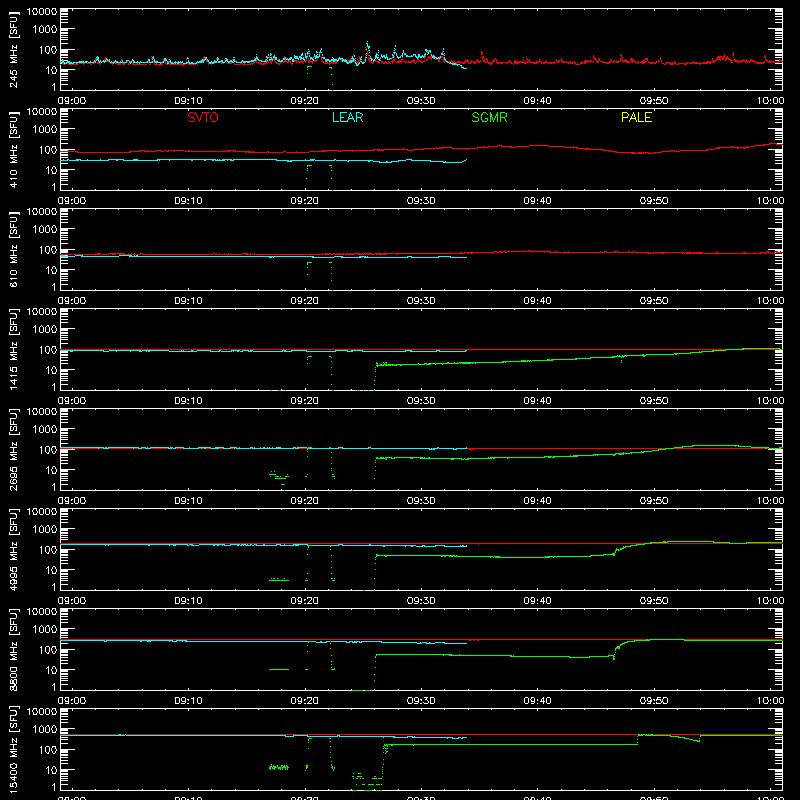Screen dimensions: 800x800
Task: Select the "410 MHz [SFU]" axis title
Action: coord(13,149)
